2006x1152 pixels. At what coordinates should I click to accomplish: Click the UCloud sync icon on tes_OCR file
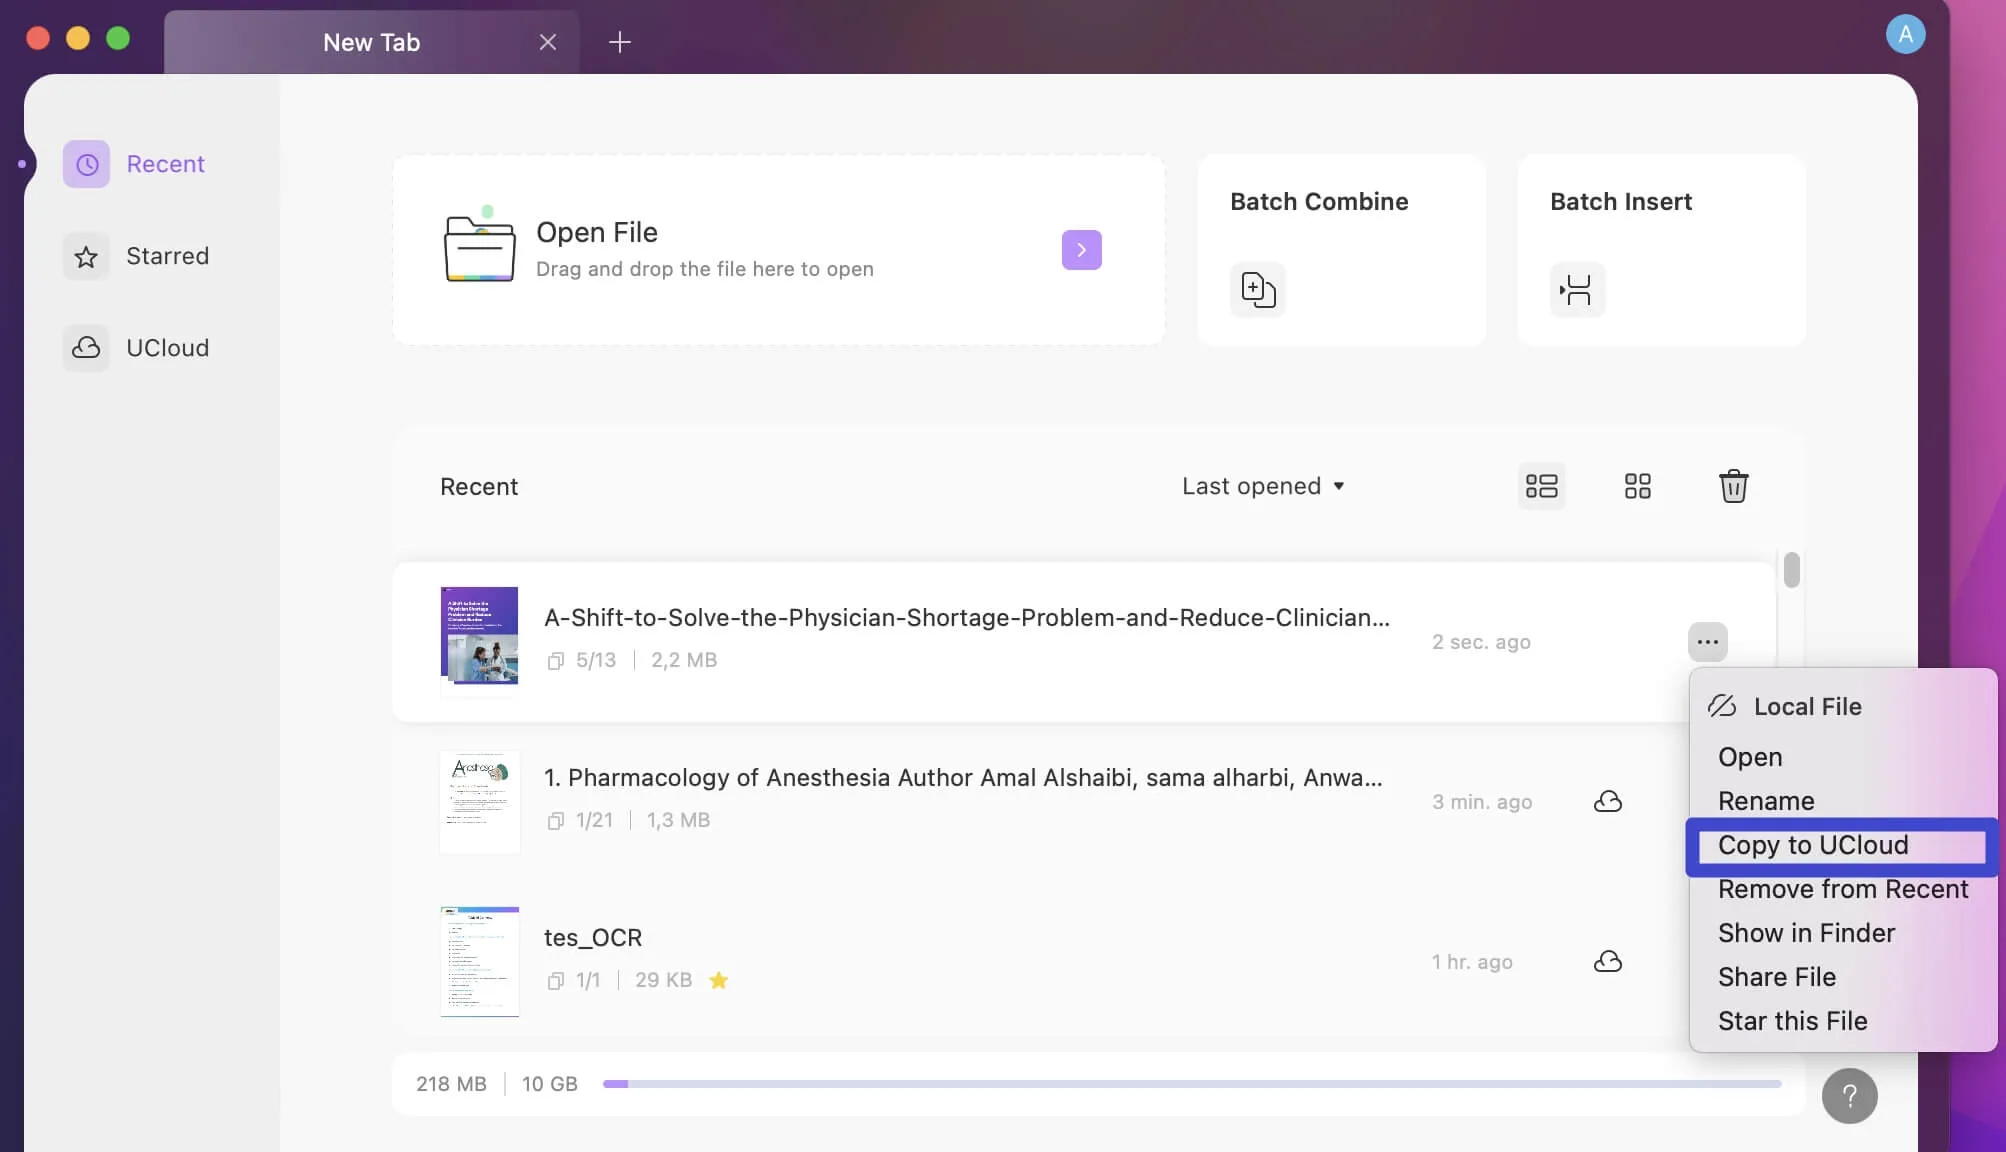click(x=1608, y=960)
